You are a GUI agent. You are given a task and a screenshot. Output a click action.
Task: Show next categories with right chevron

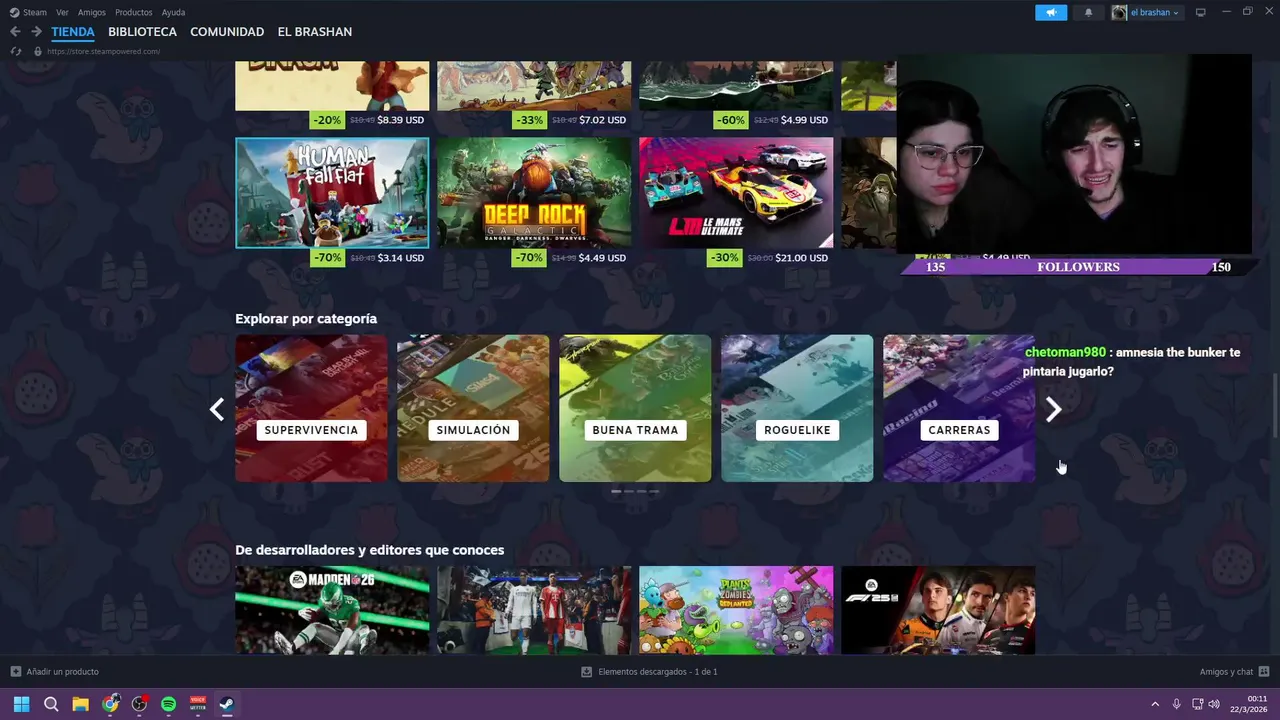pos(1053,409)
